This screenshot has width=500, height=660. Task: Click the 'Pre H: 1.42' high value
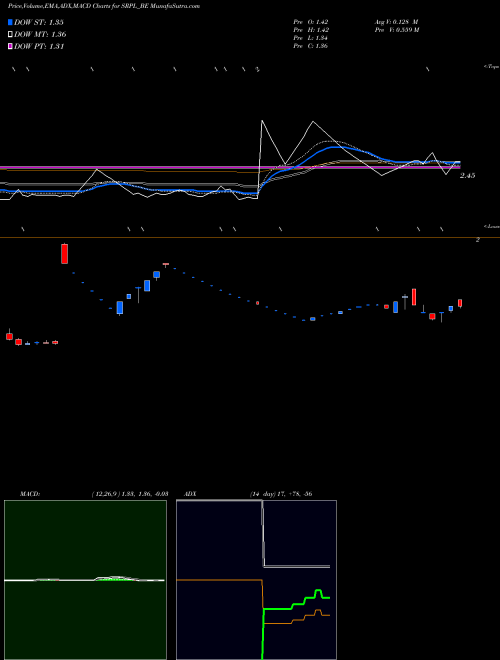tap(311, 30)
